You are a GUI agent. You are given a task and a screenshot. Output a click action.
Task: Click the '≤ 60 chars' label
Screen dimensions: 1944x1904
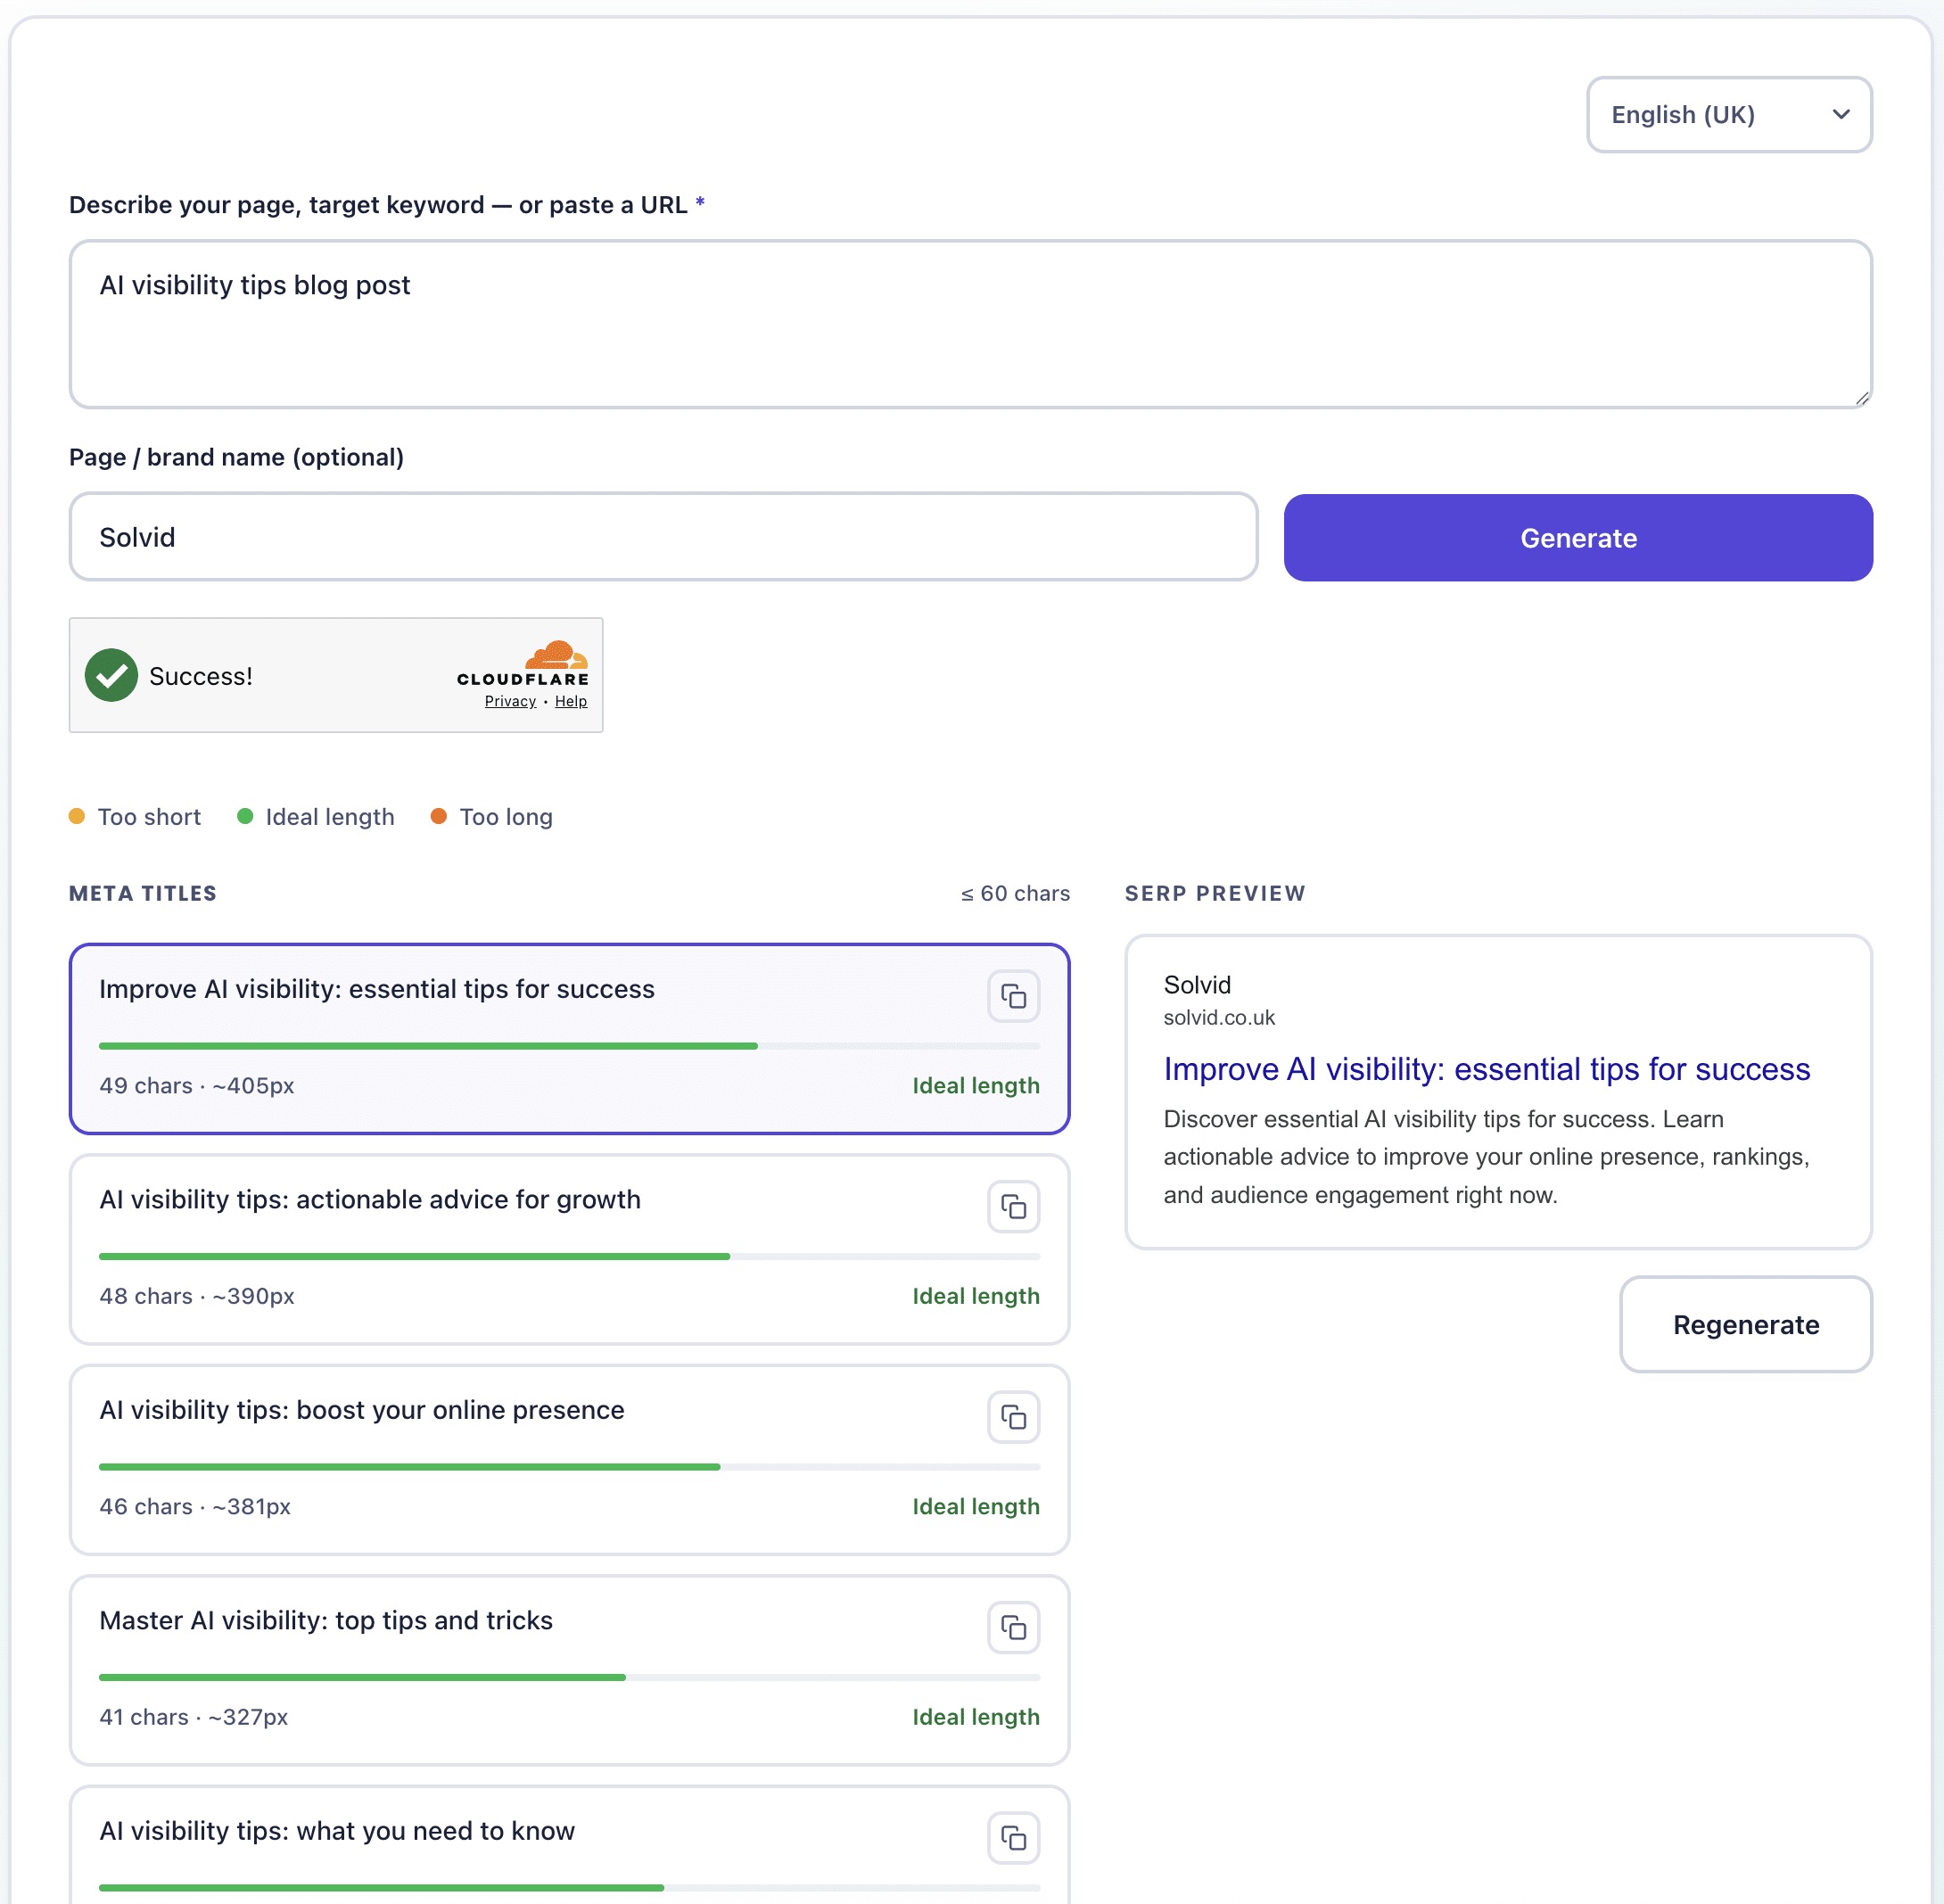coord(1015,893)
